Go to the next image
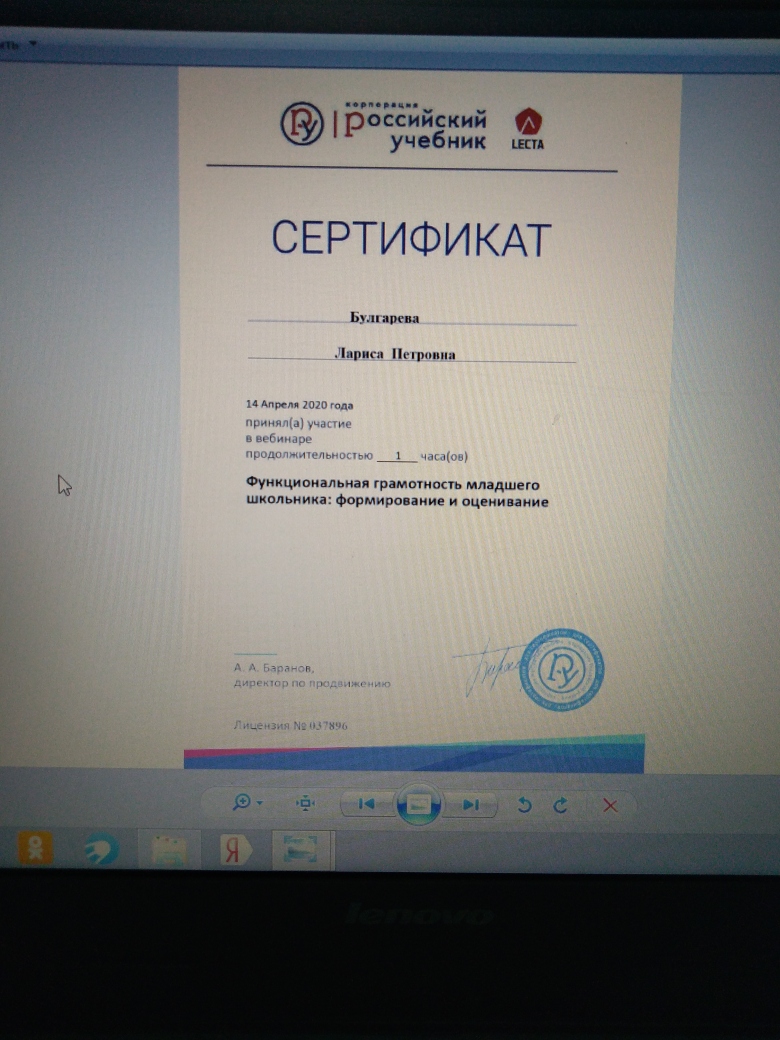 coord(472,805)
